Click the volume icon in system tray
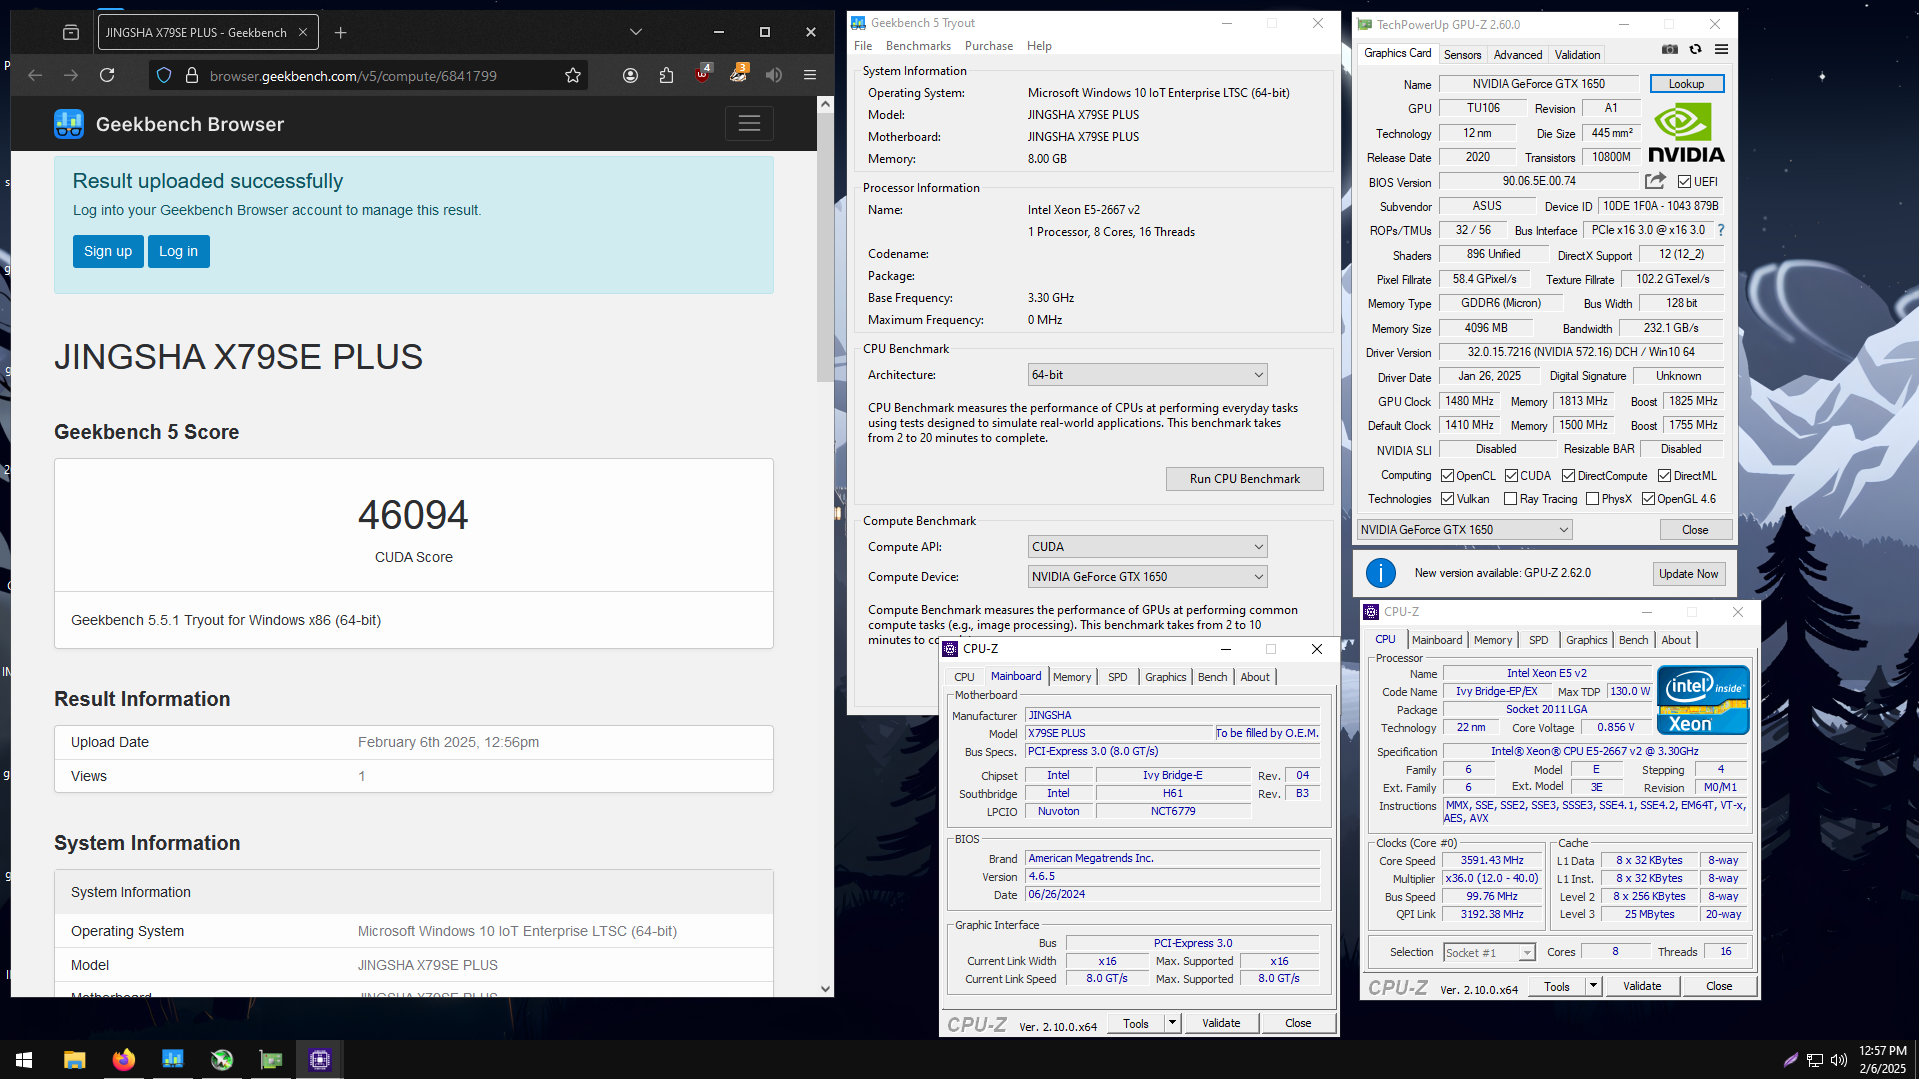Screen dimensions: 1919x1079 (x=1838, y=1060)
